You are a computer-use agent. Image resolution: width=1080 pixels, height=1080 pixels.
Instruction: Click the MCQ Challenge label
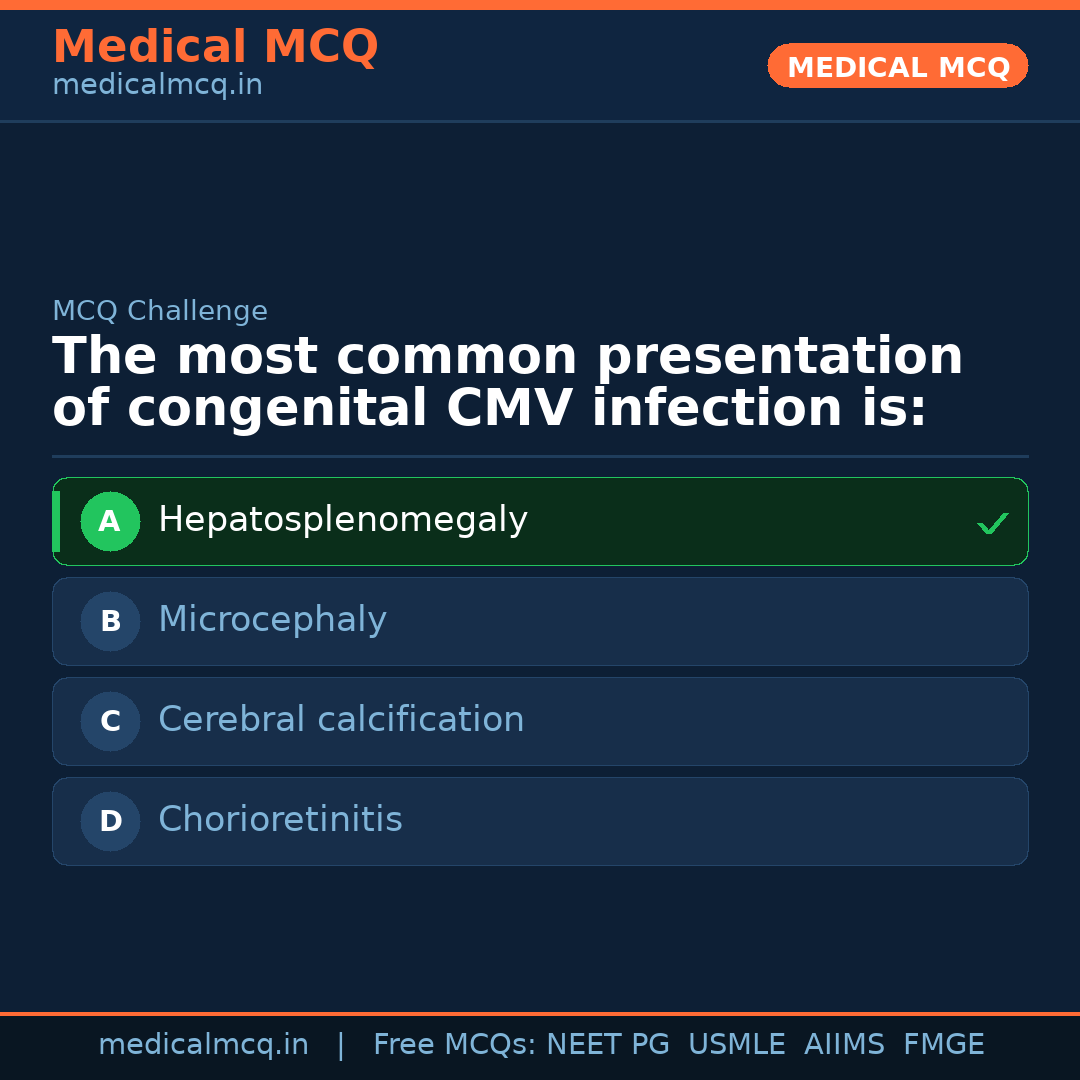[x=160, y=312]
